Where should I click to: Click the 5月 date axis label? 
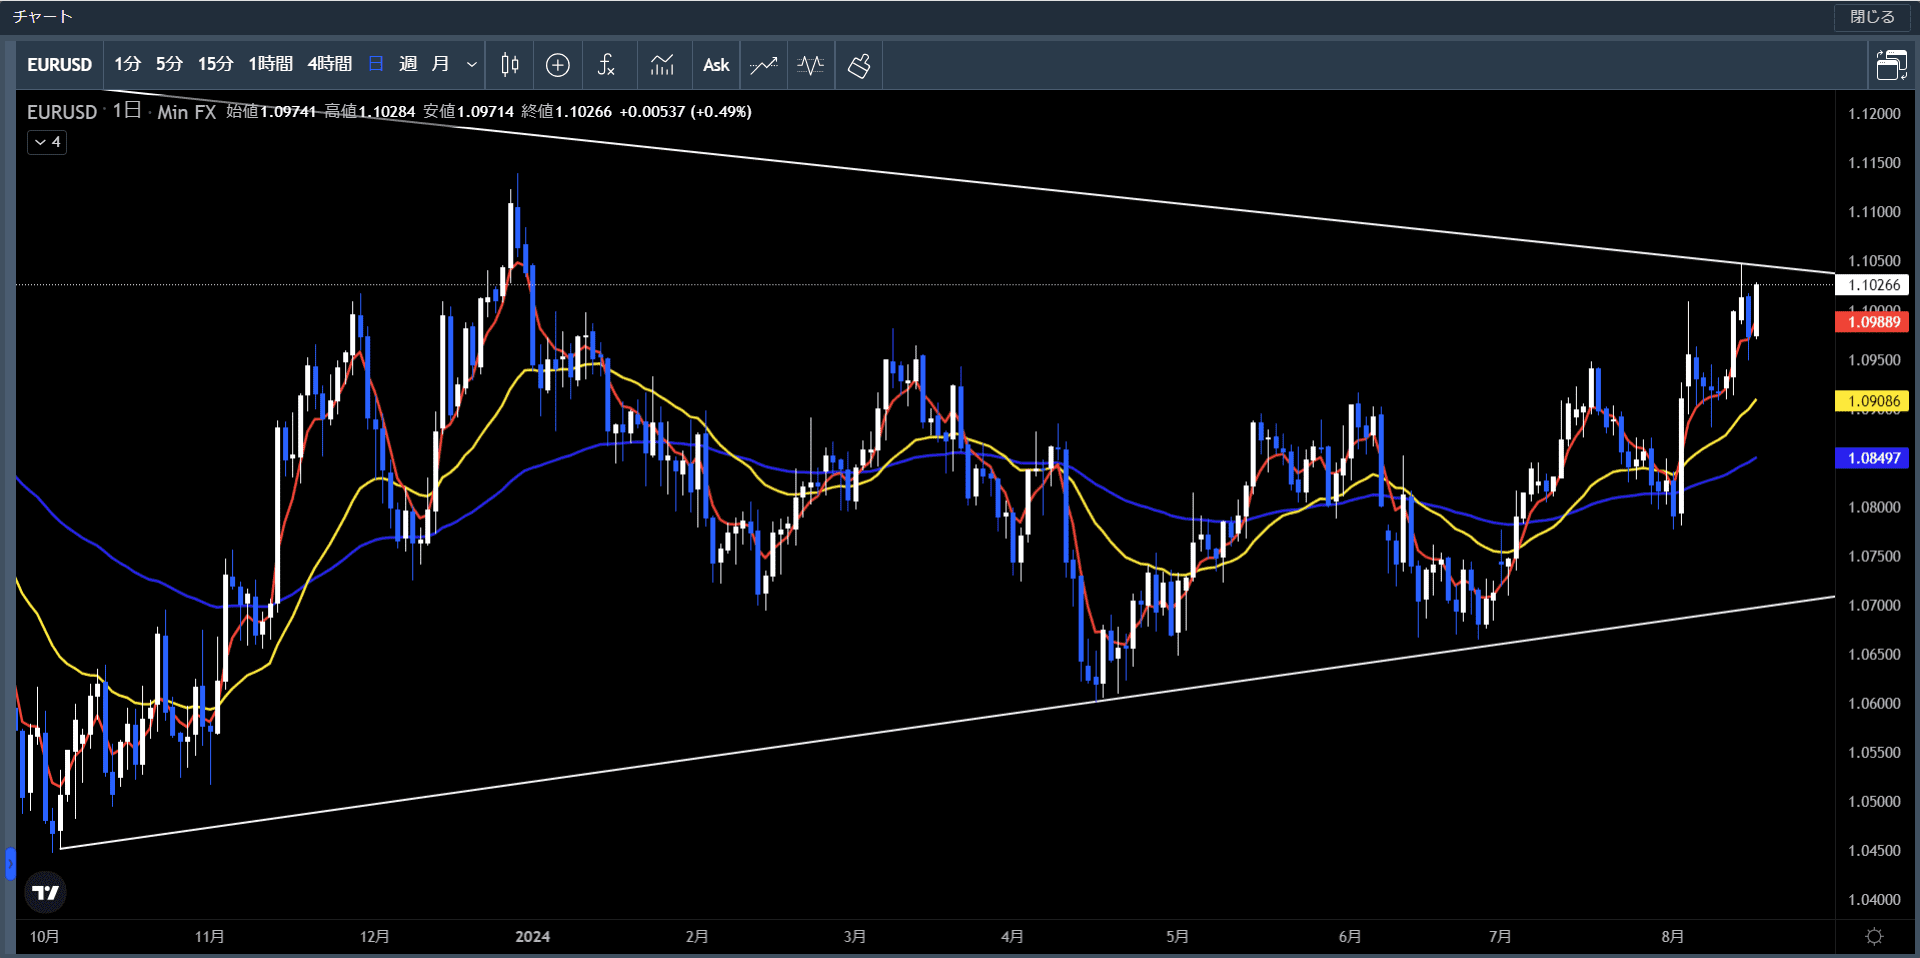tap(1178, 937)
